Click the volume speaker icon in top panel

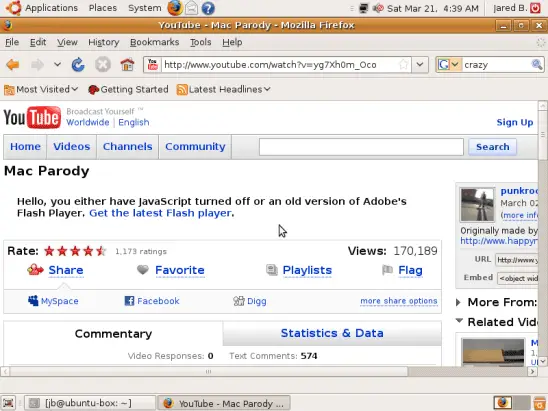(x=378, y=8)
